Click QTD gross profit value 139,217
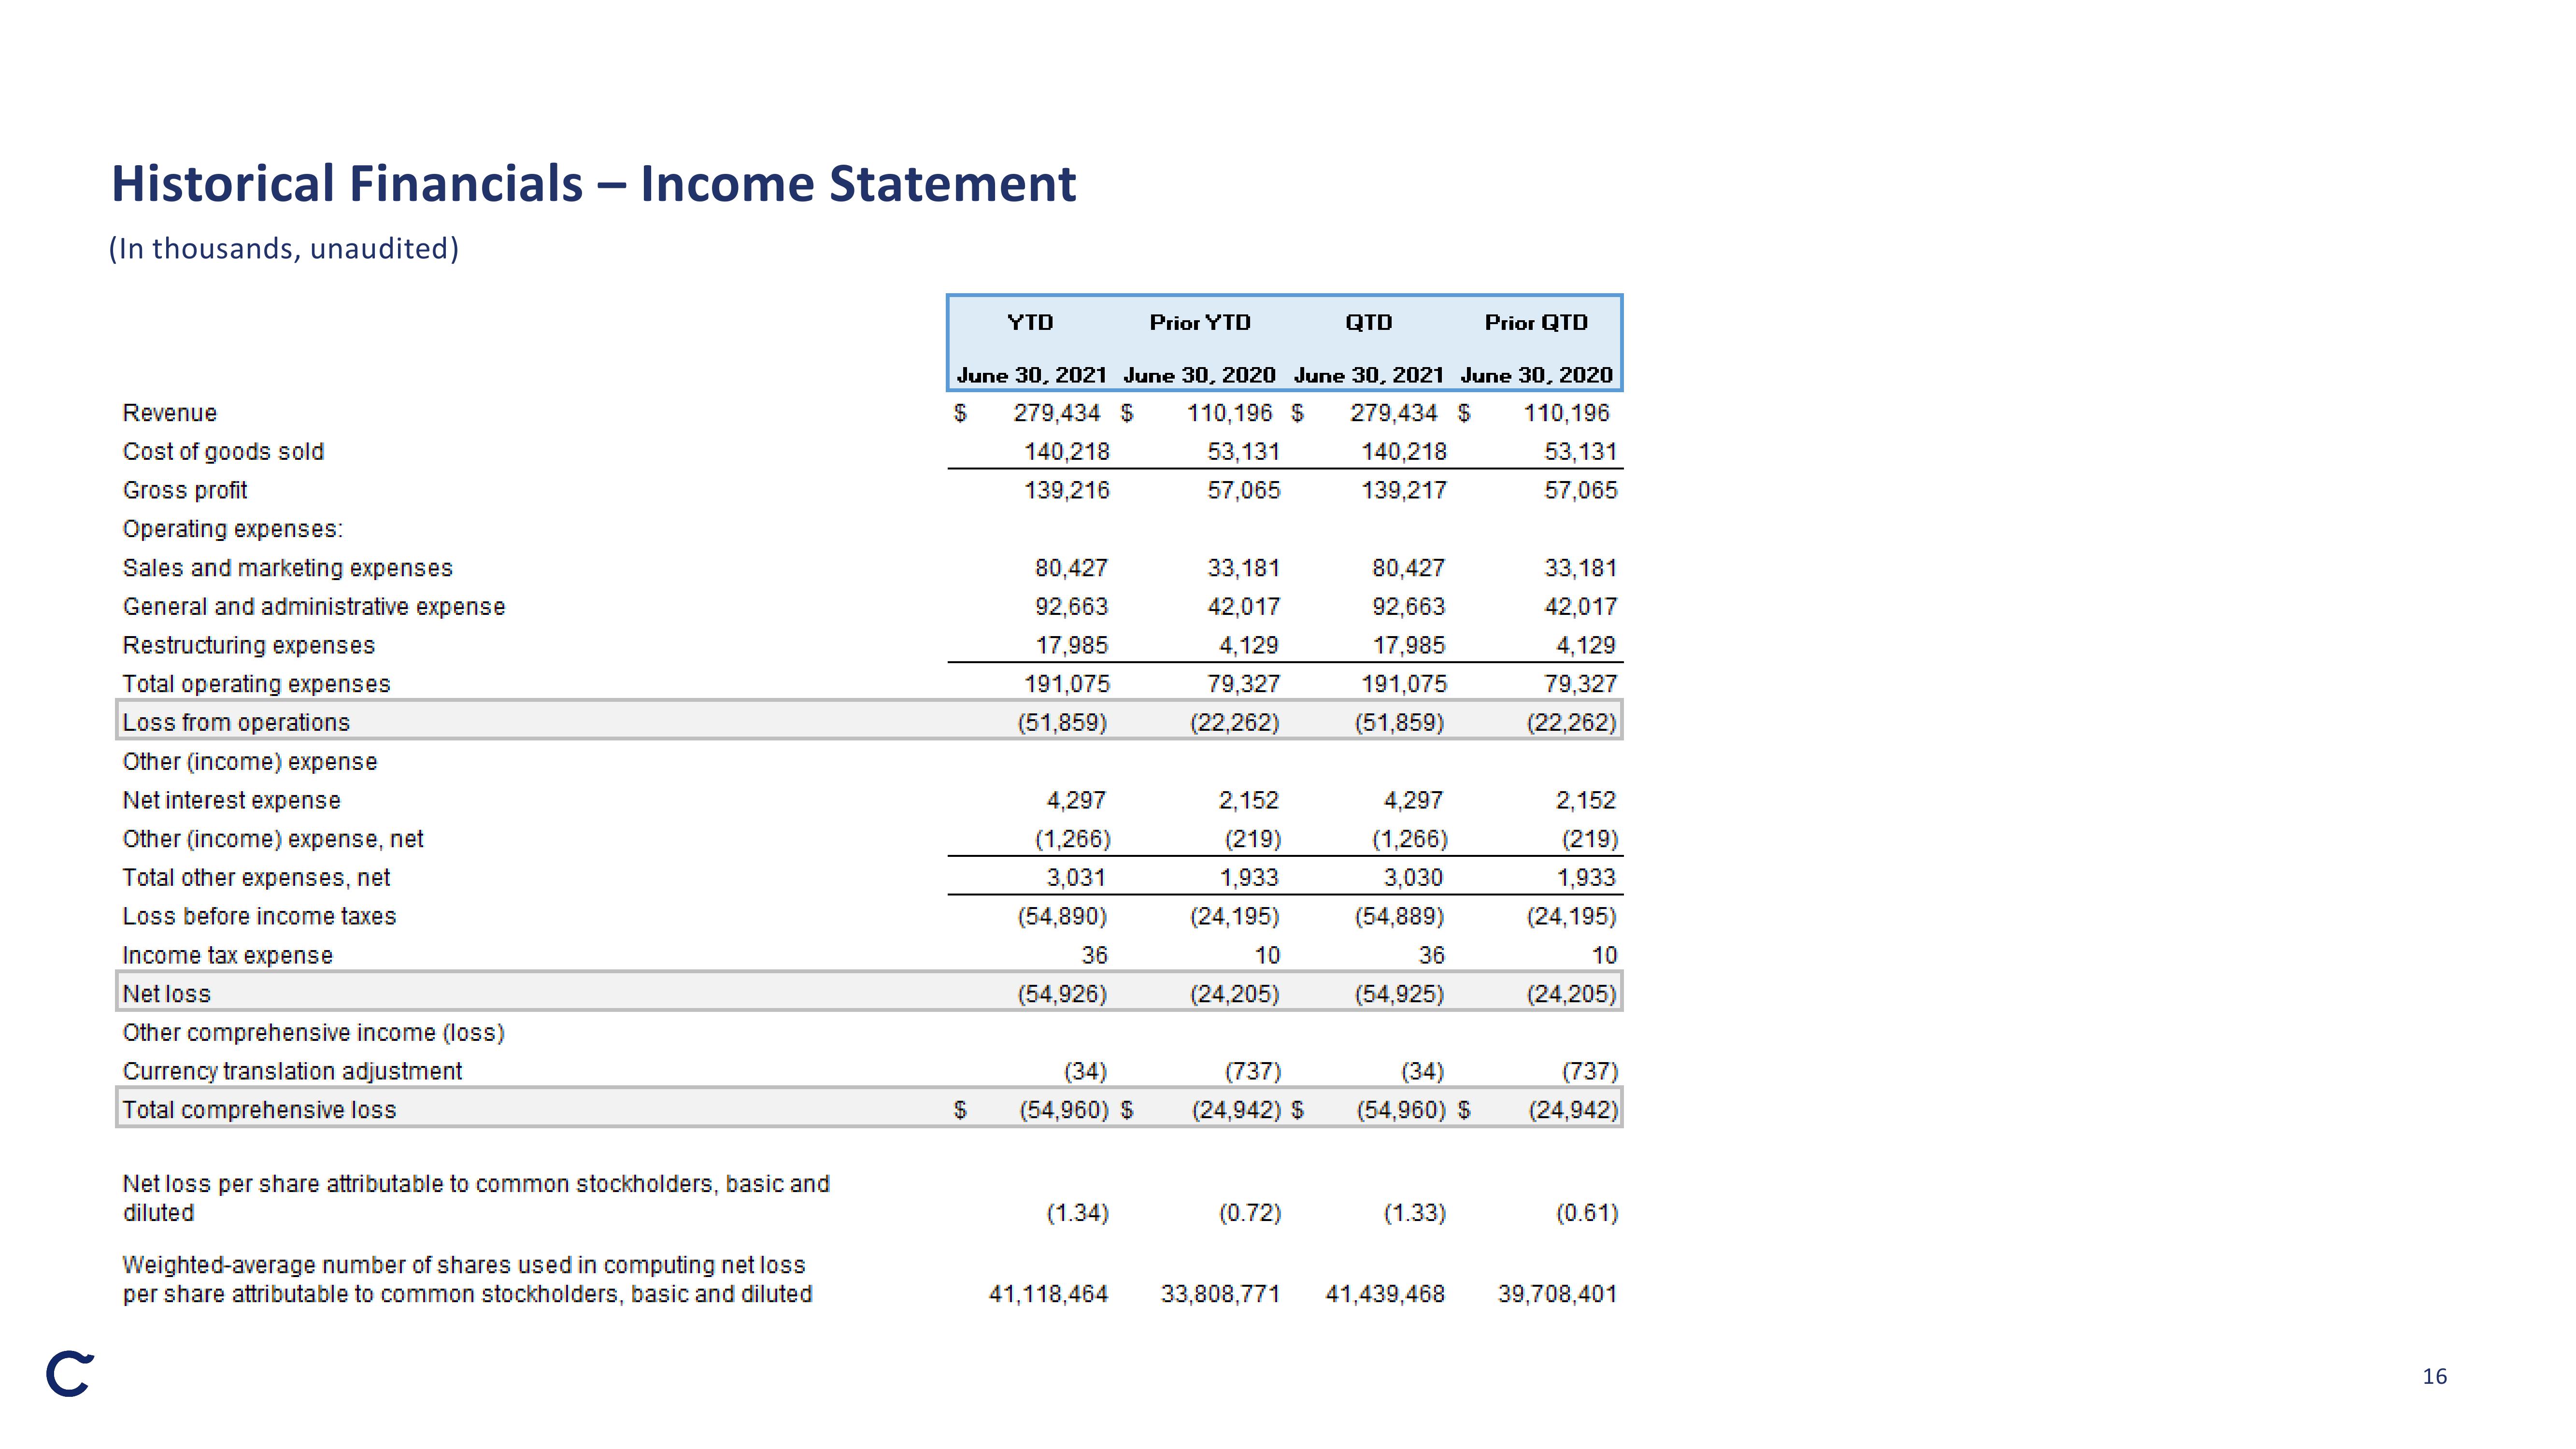2576x1449 pixels. click(1404, 491)
